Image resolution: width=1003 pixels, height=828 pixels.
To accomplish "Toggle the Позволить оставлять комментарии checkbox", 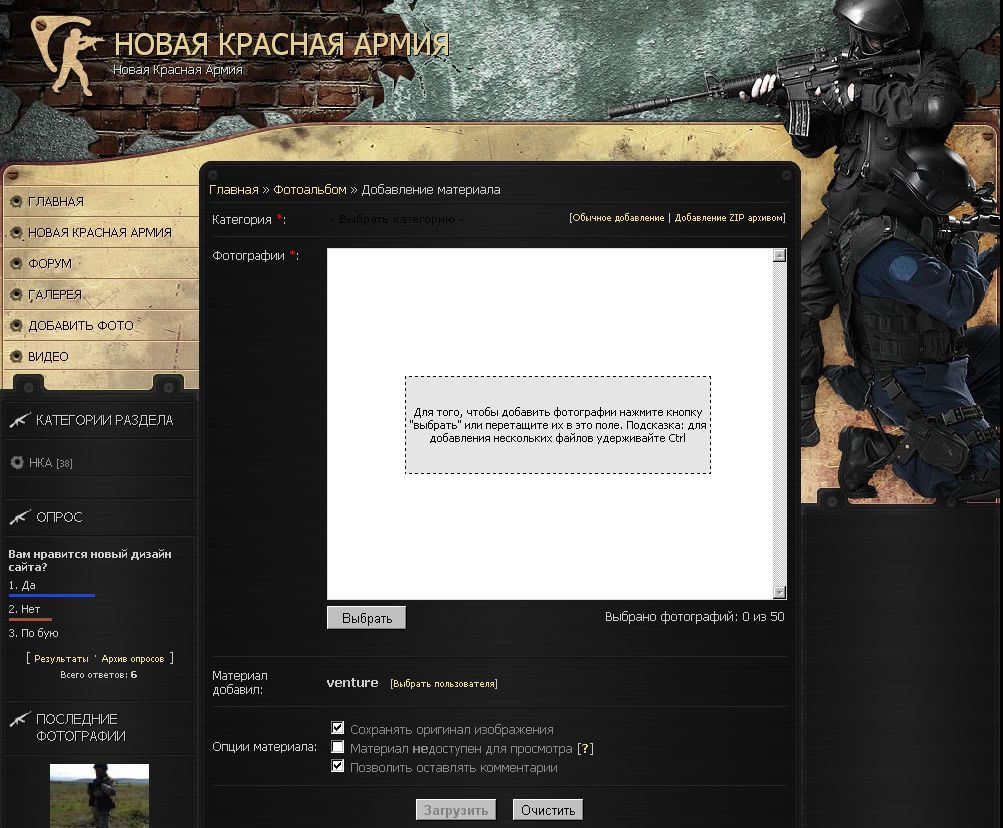I will tap(338, 766).
